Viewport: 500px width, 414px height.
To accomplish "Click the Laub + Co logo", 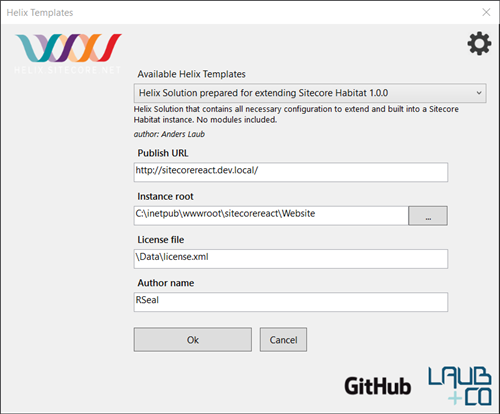I will (460, 386).
